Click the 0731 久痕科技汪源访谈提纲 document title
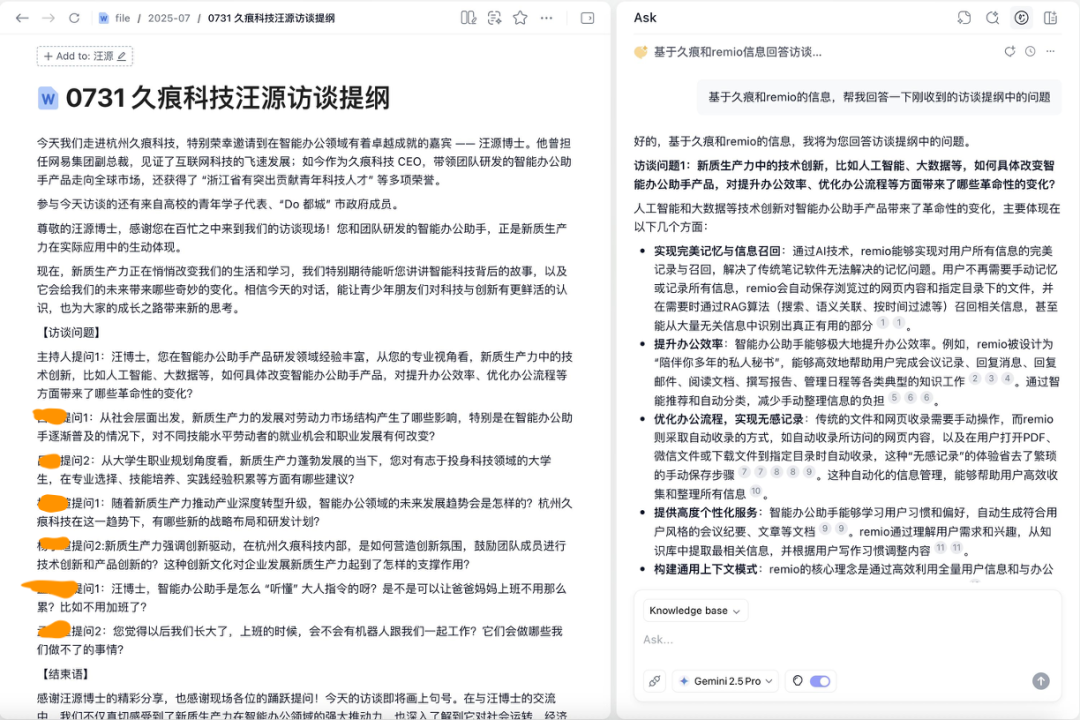 [228, 98]
